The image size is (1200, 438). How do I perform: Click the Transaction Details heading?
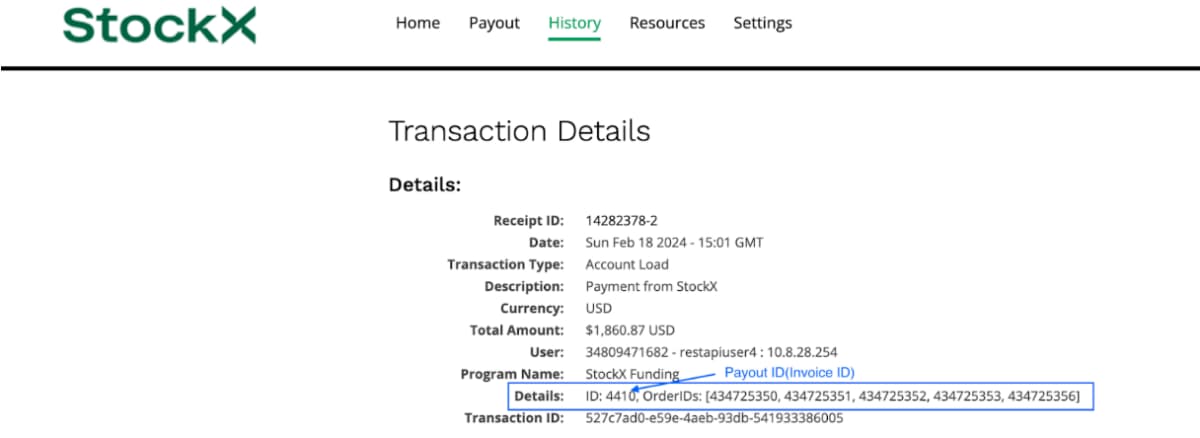coord(518,131)
